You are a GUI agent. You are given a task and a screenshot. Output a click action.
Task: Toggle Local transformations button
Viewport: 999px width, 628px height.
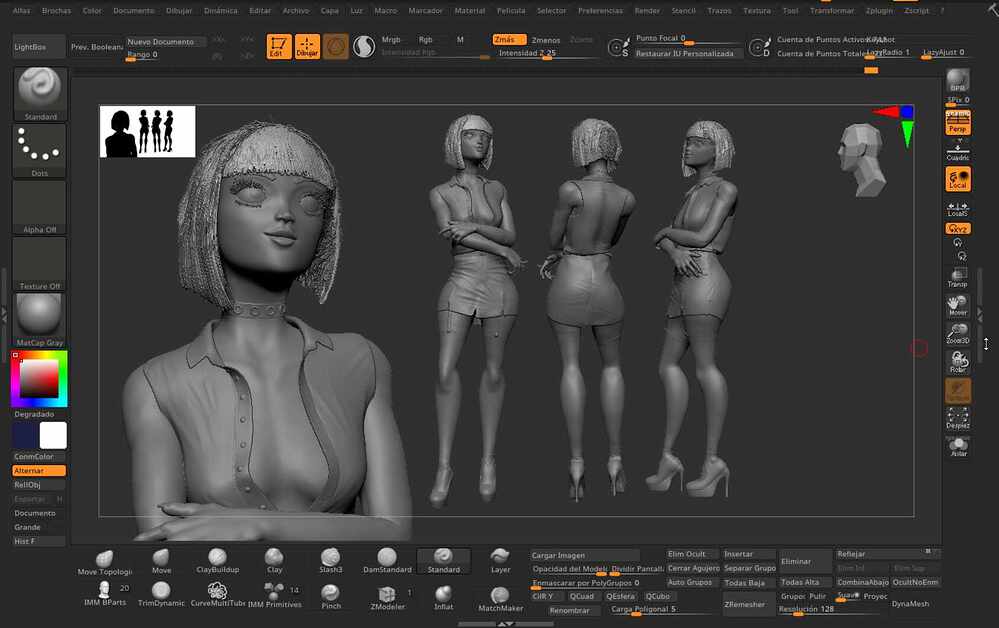tap(958, 179)
